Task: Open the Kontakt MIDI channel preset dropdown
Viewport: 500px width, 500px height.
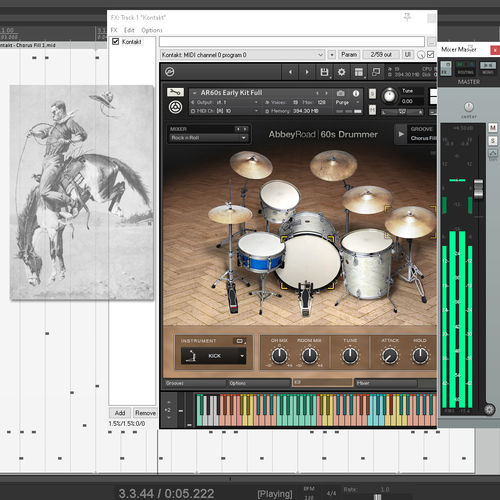Action: pos(242,55)
